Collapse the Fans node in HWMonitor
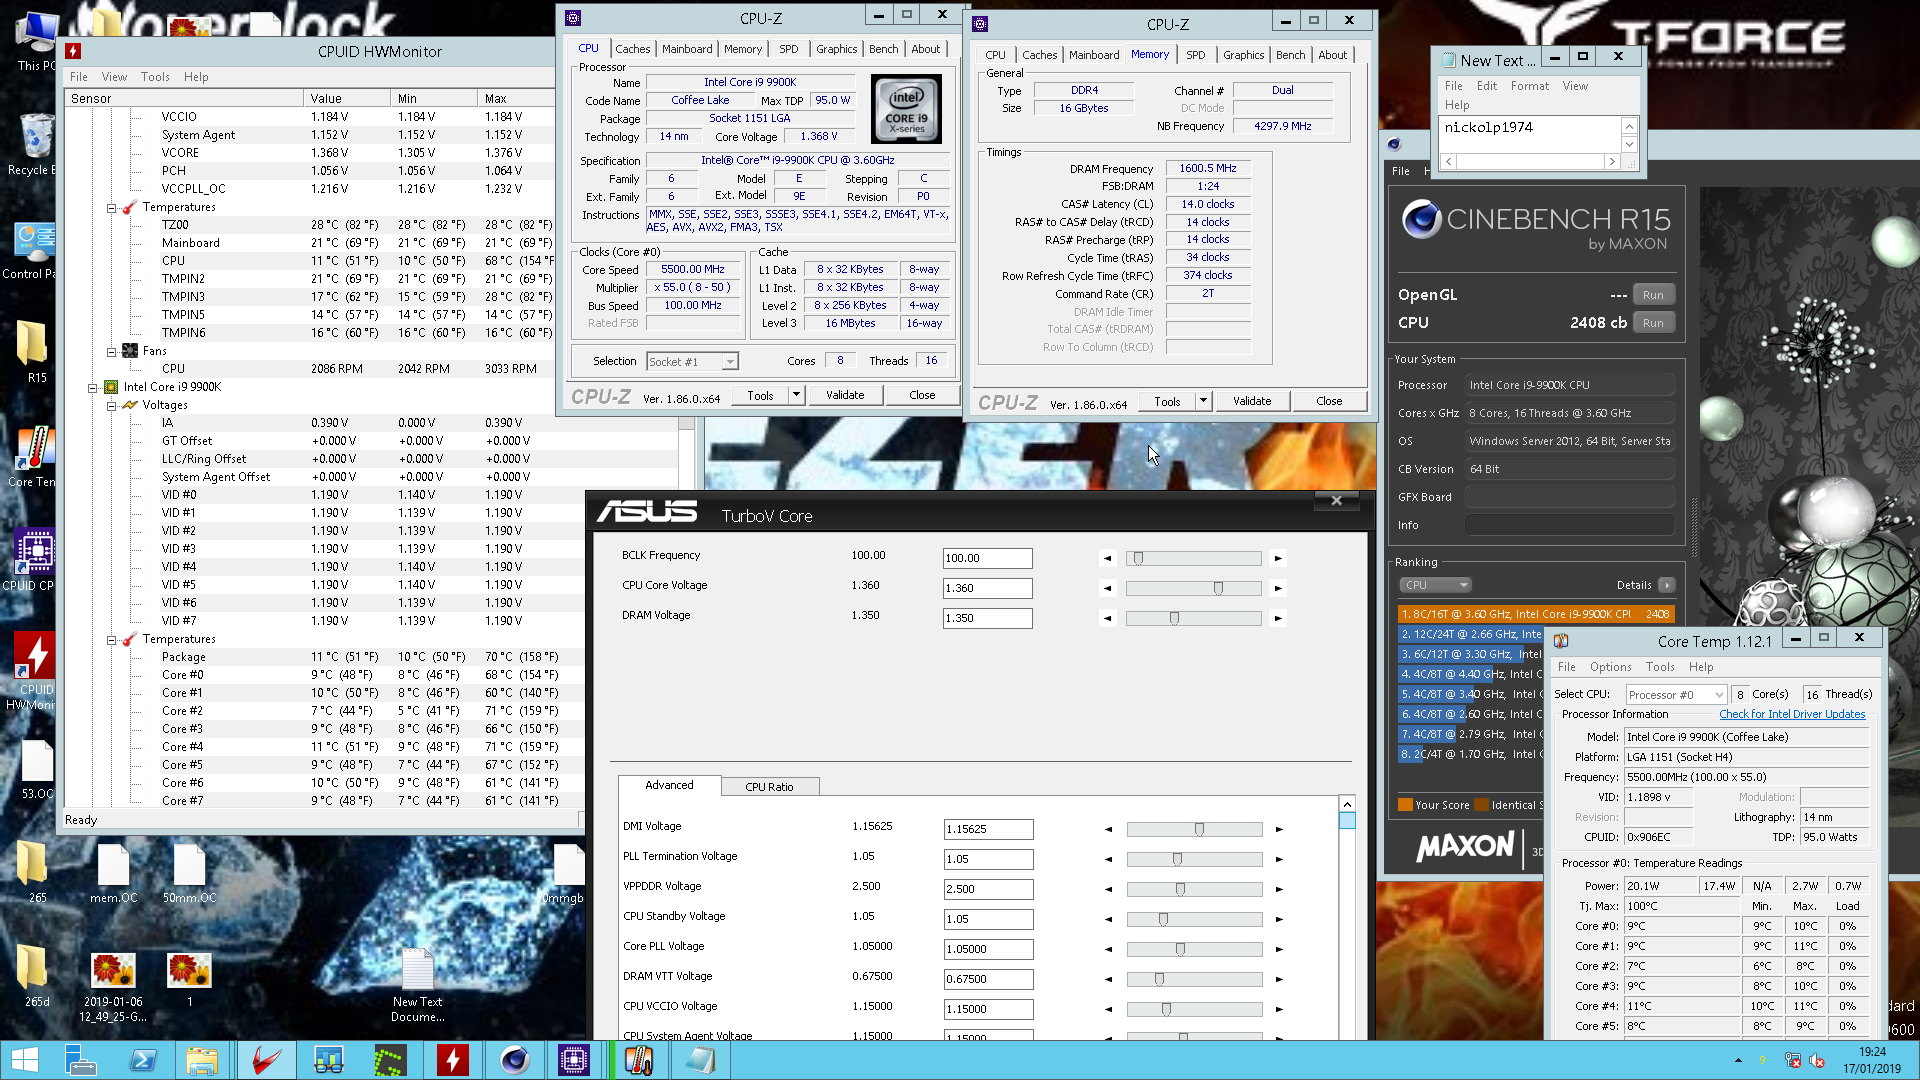 click(x=111, y=351)
